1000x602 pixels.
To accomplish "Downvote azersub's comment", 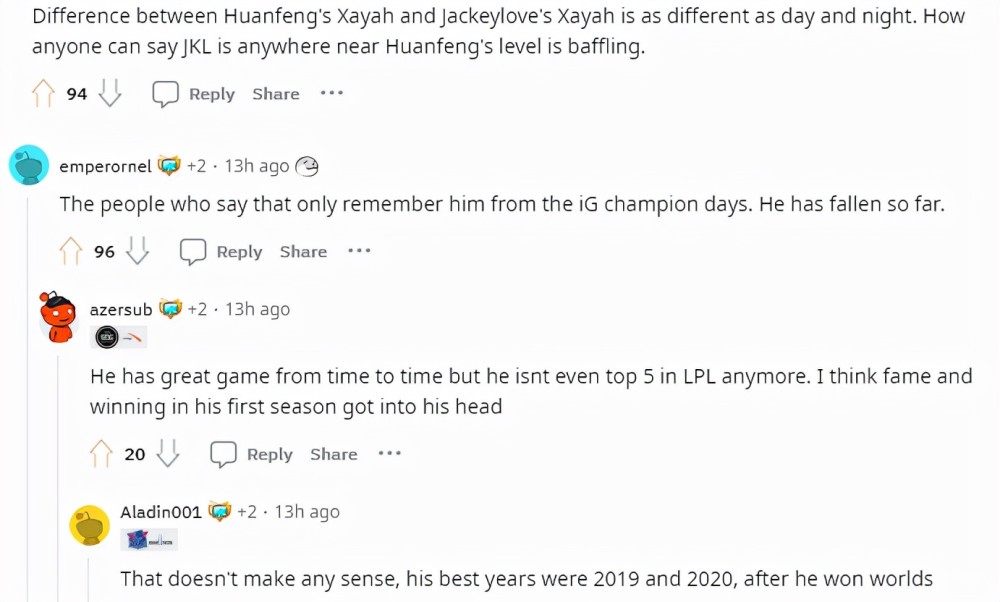I will coord(168,453).
